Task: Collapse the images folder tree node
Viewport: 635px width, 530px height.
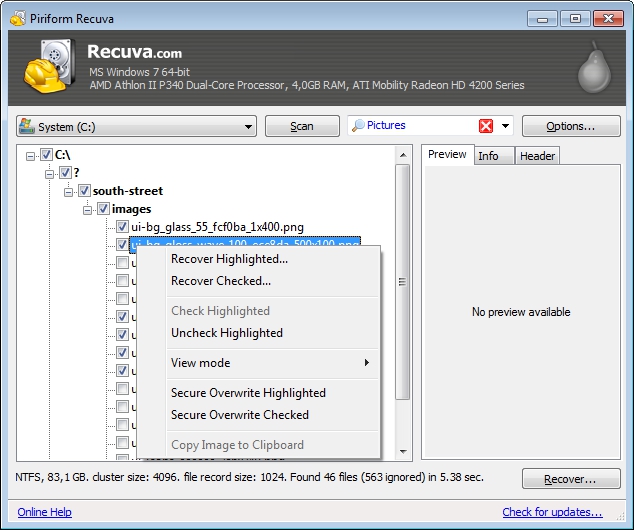Action: click(88, 209)
